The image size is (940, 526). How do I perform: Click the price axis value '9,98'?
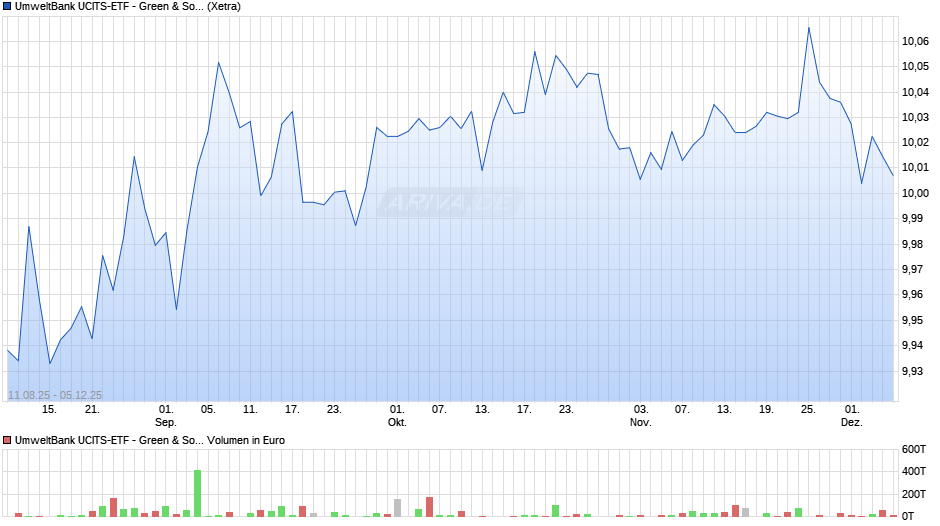[x=912, y=244]
